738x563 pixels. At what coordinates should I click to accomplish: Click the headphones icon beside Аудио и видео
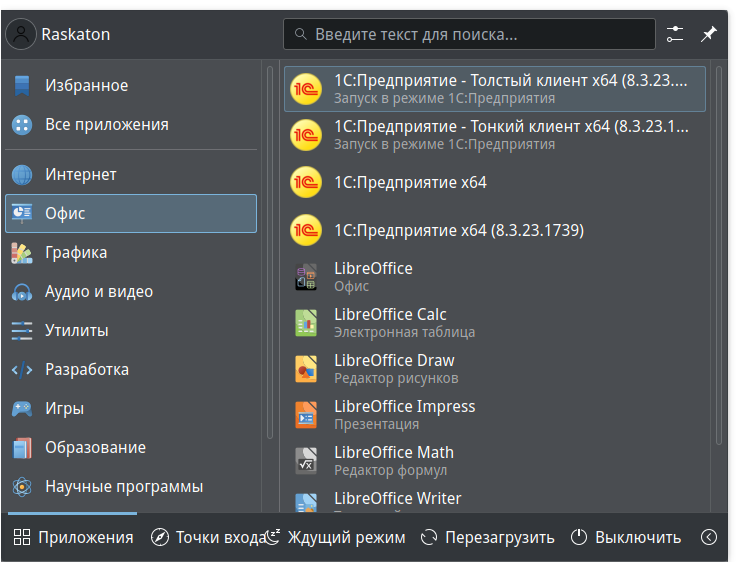[22, 292]
